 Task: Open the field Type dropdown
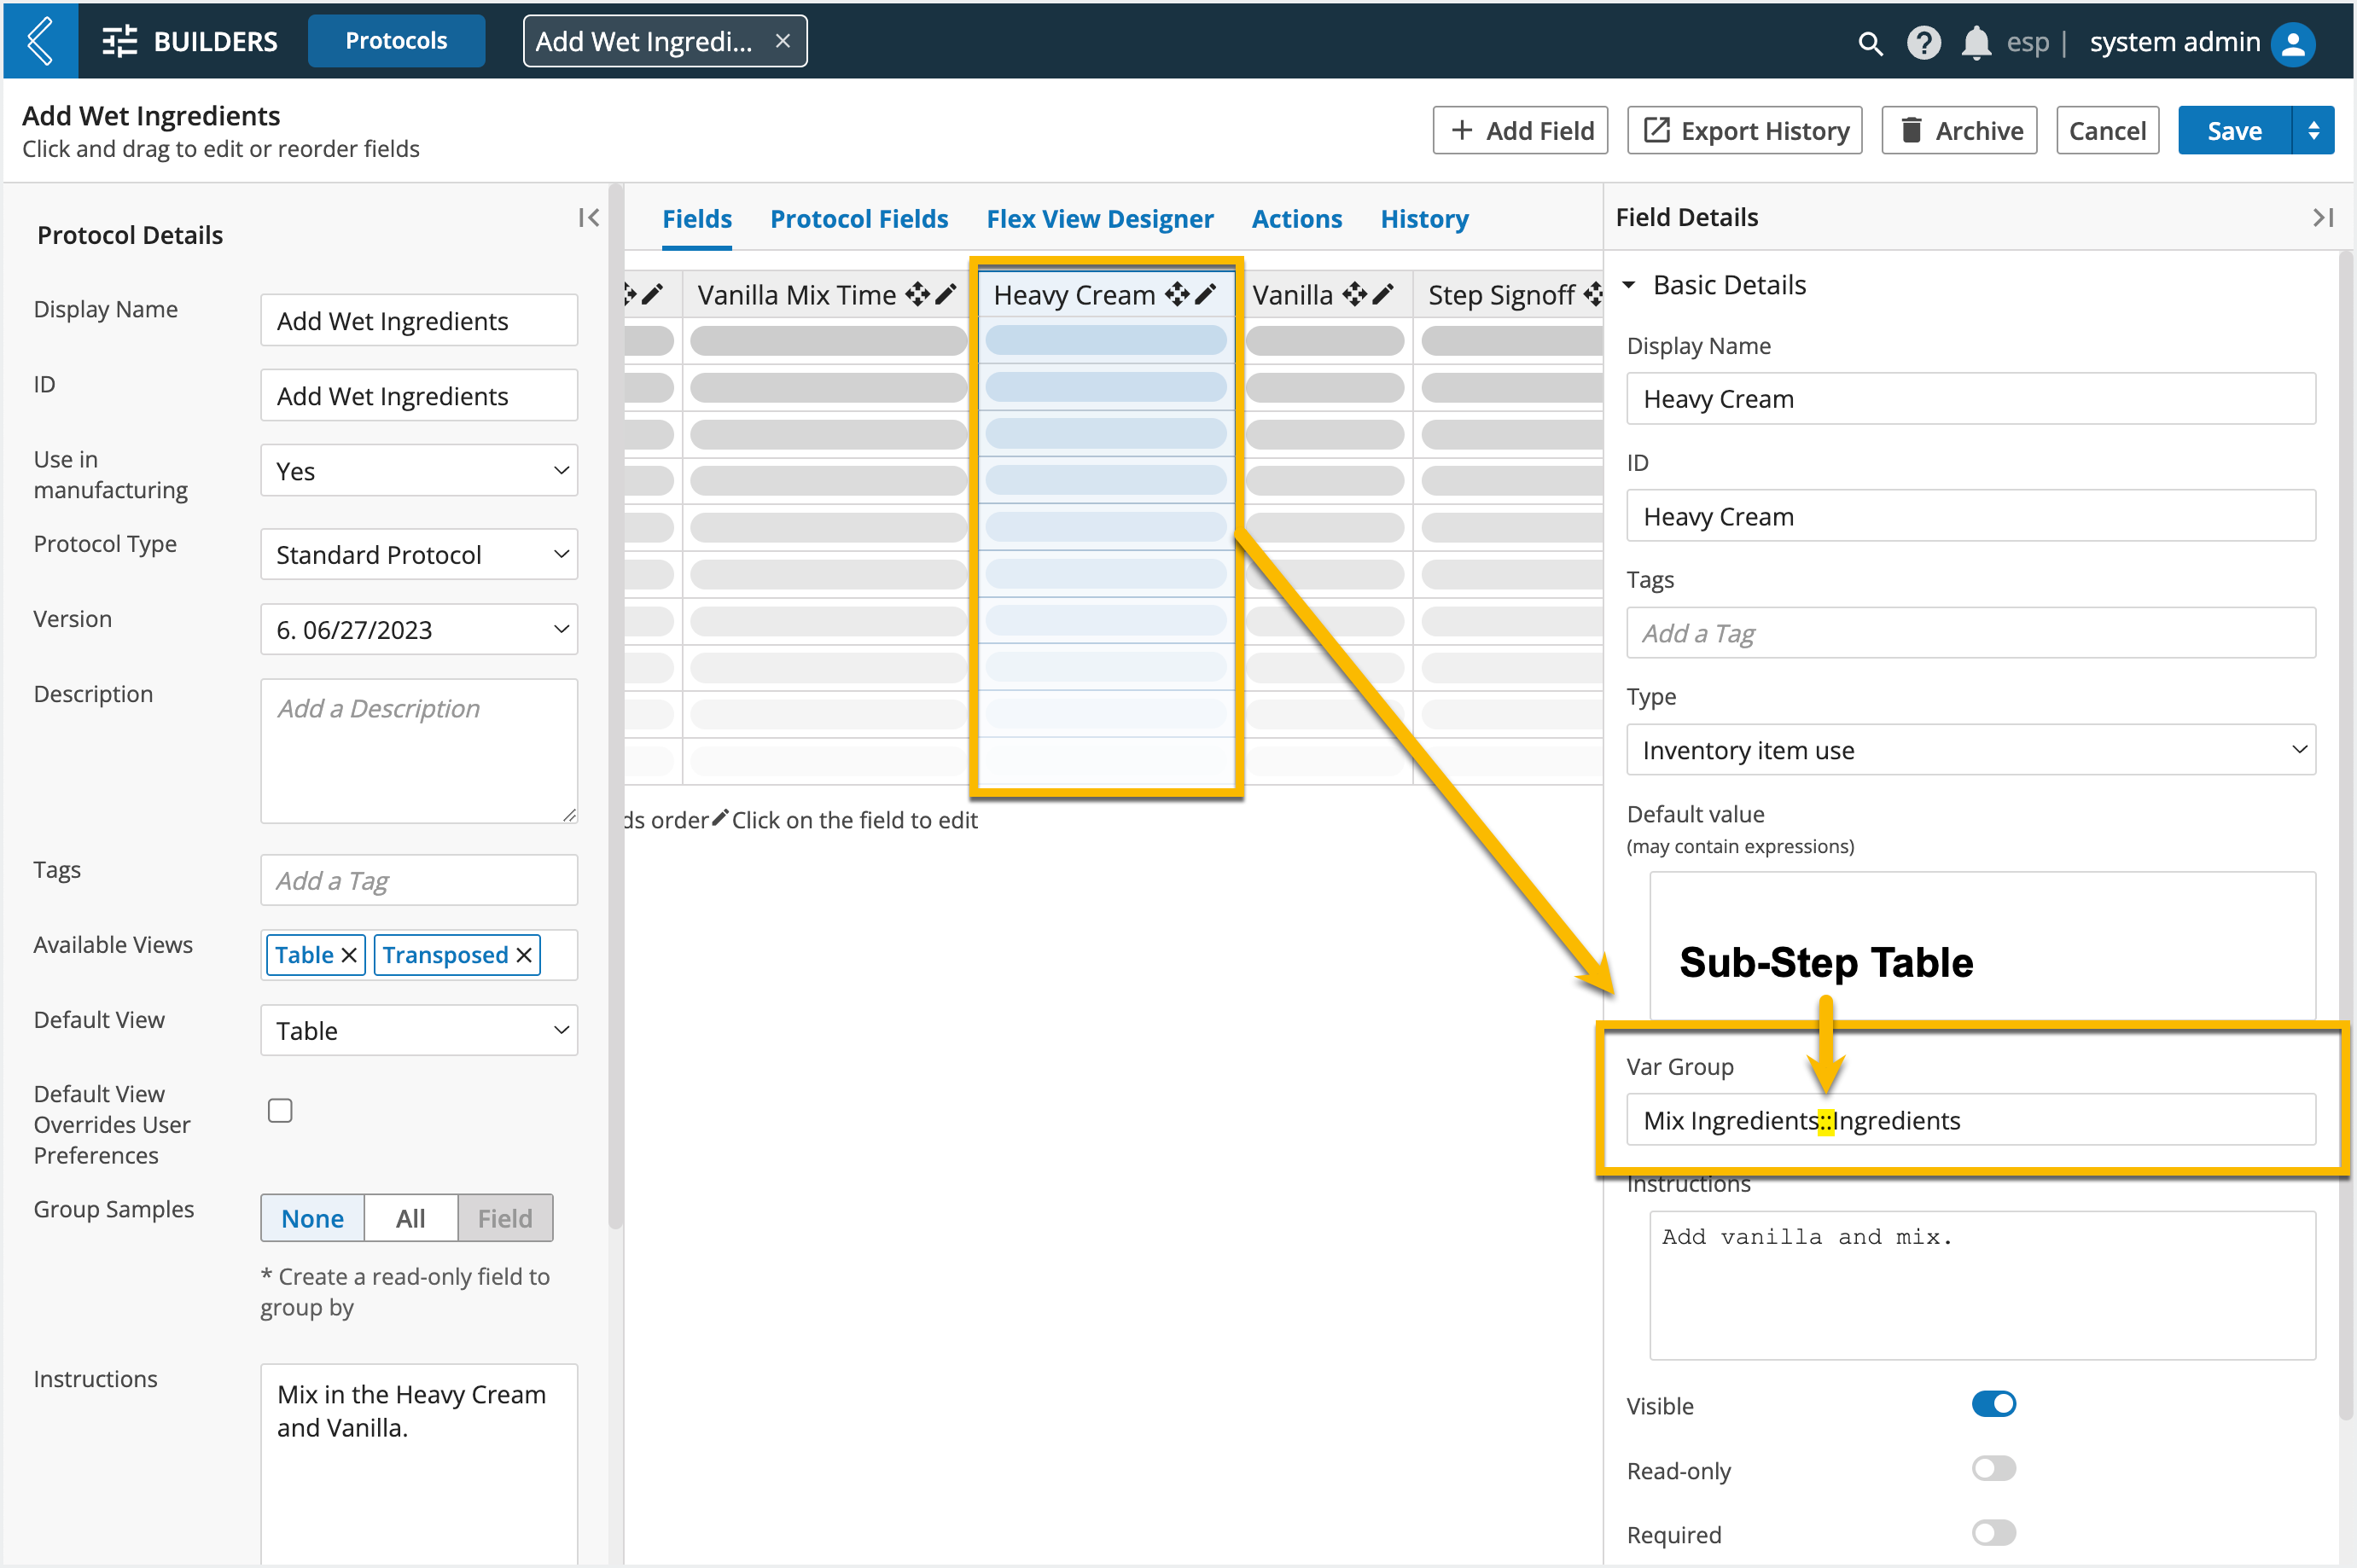tap(1970, 750)
